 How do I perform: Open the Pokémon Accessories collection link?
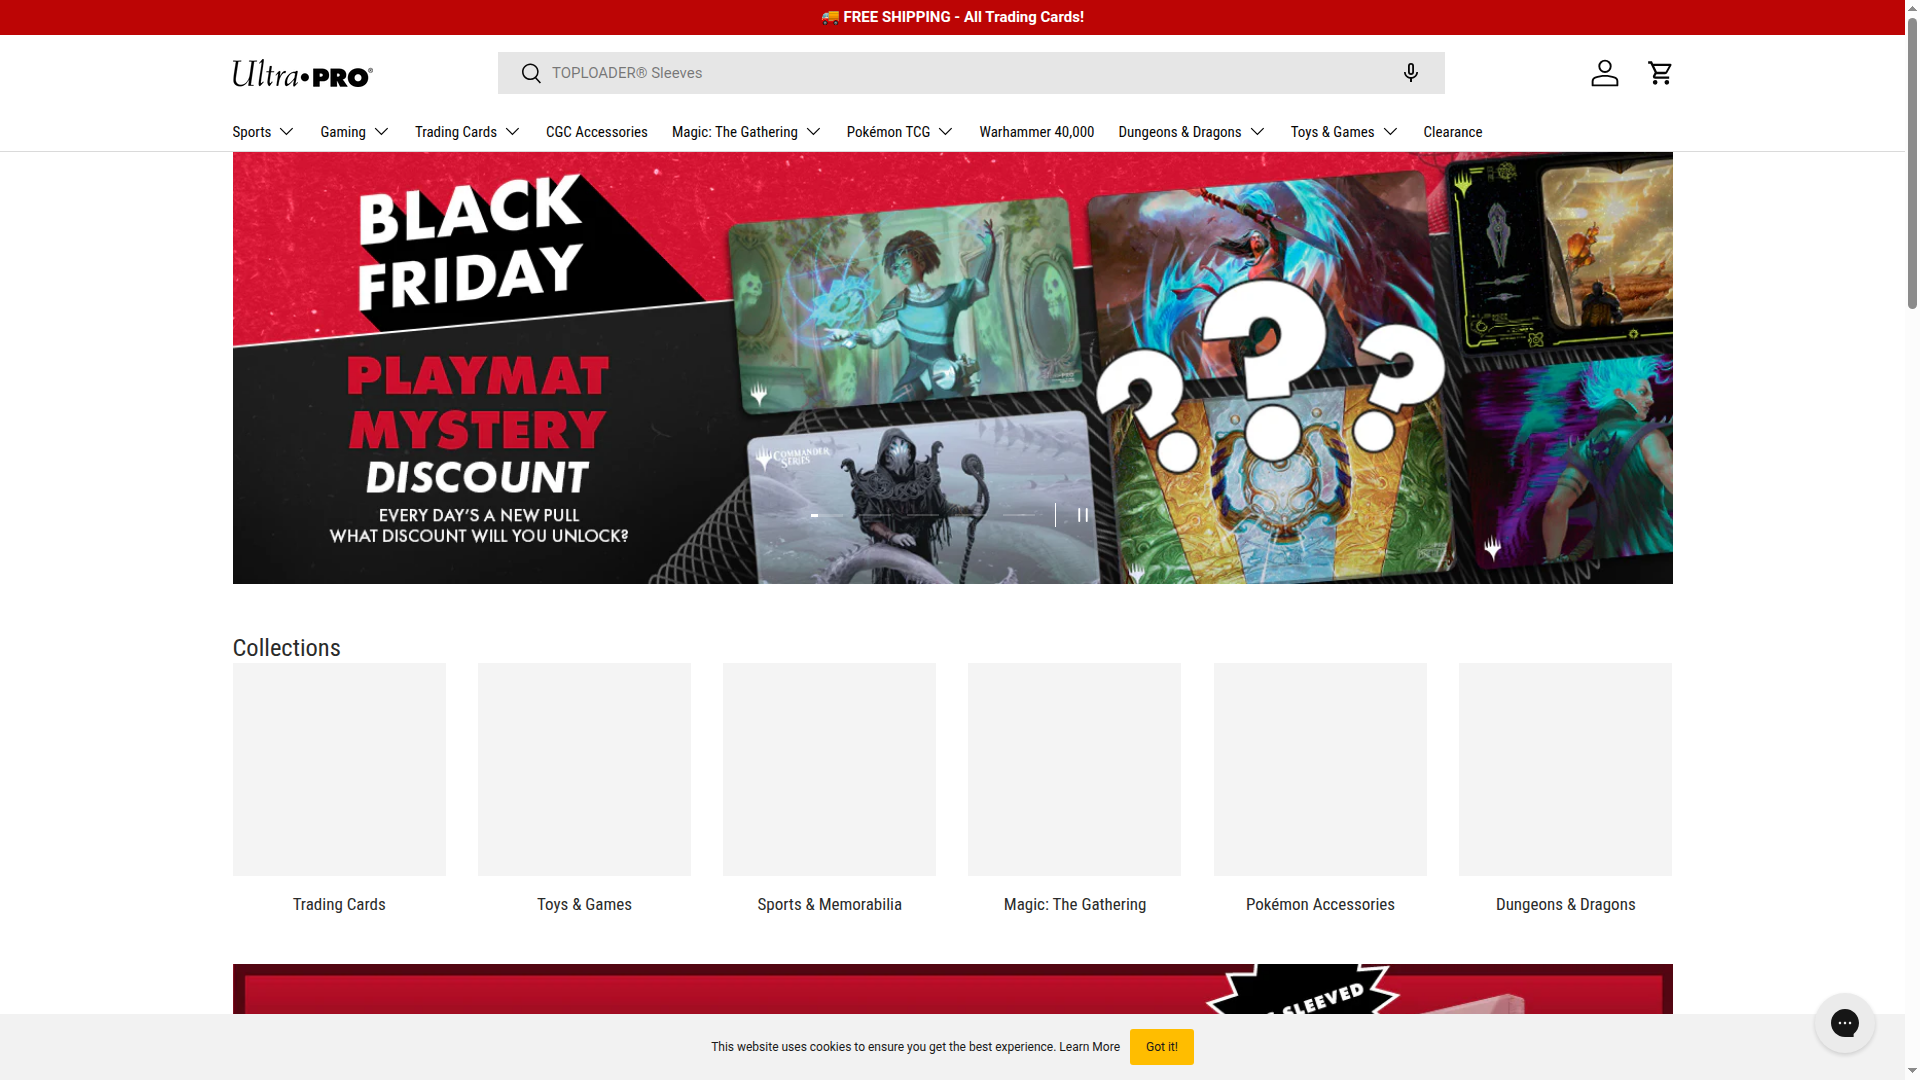pos(1319,904)
